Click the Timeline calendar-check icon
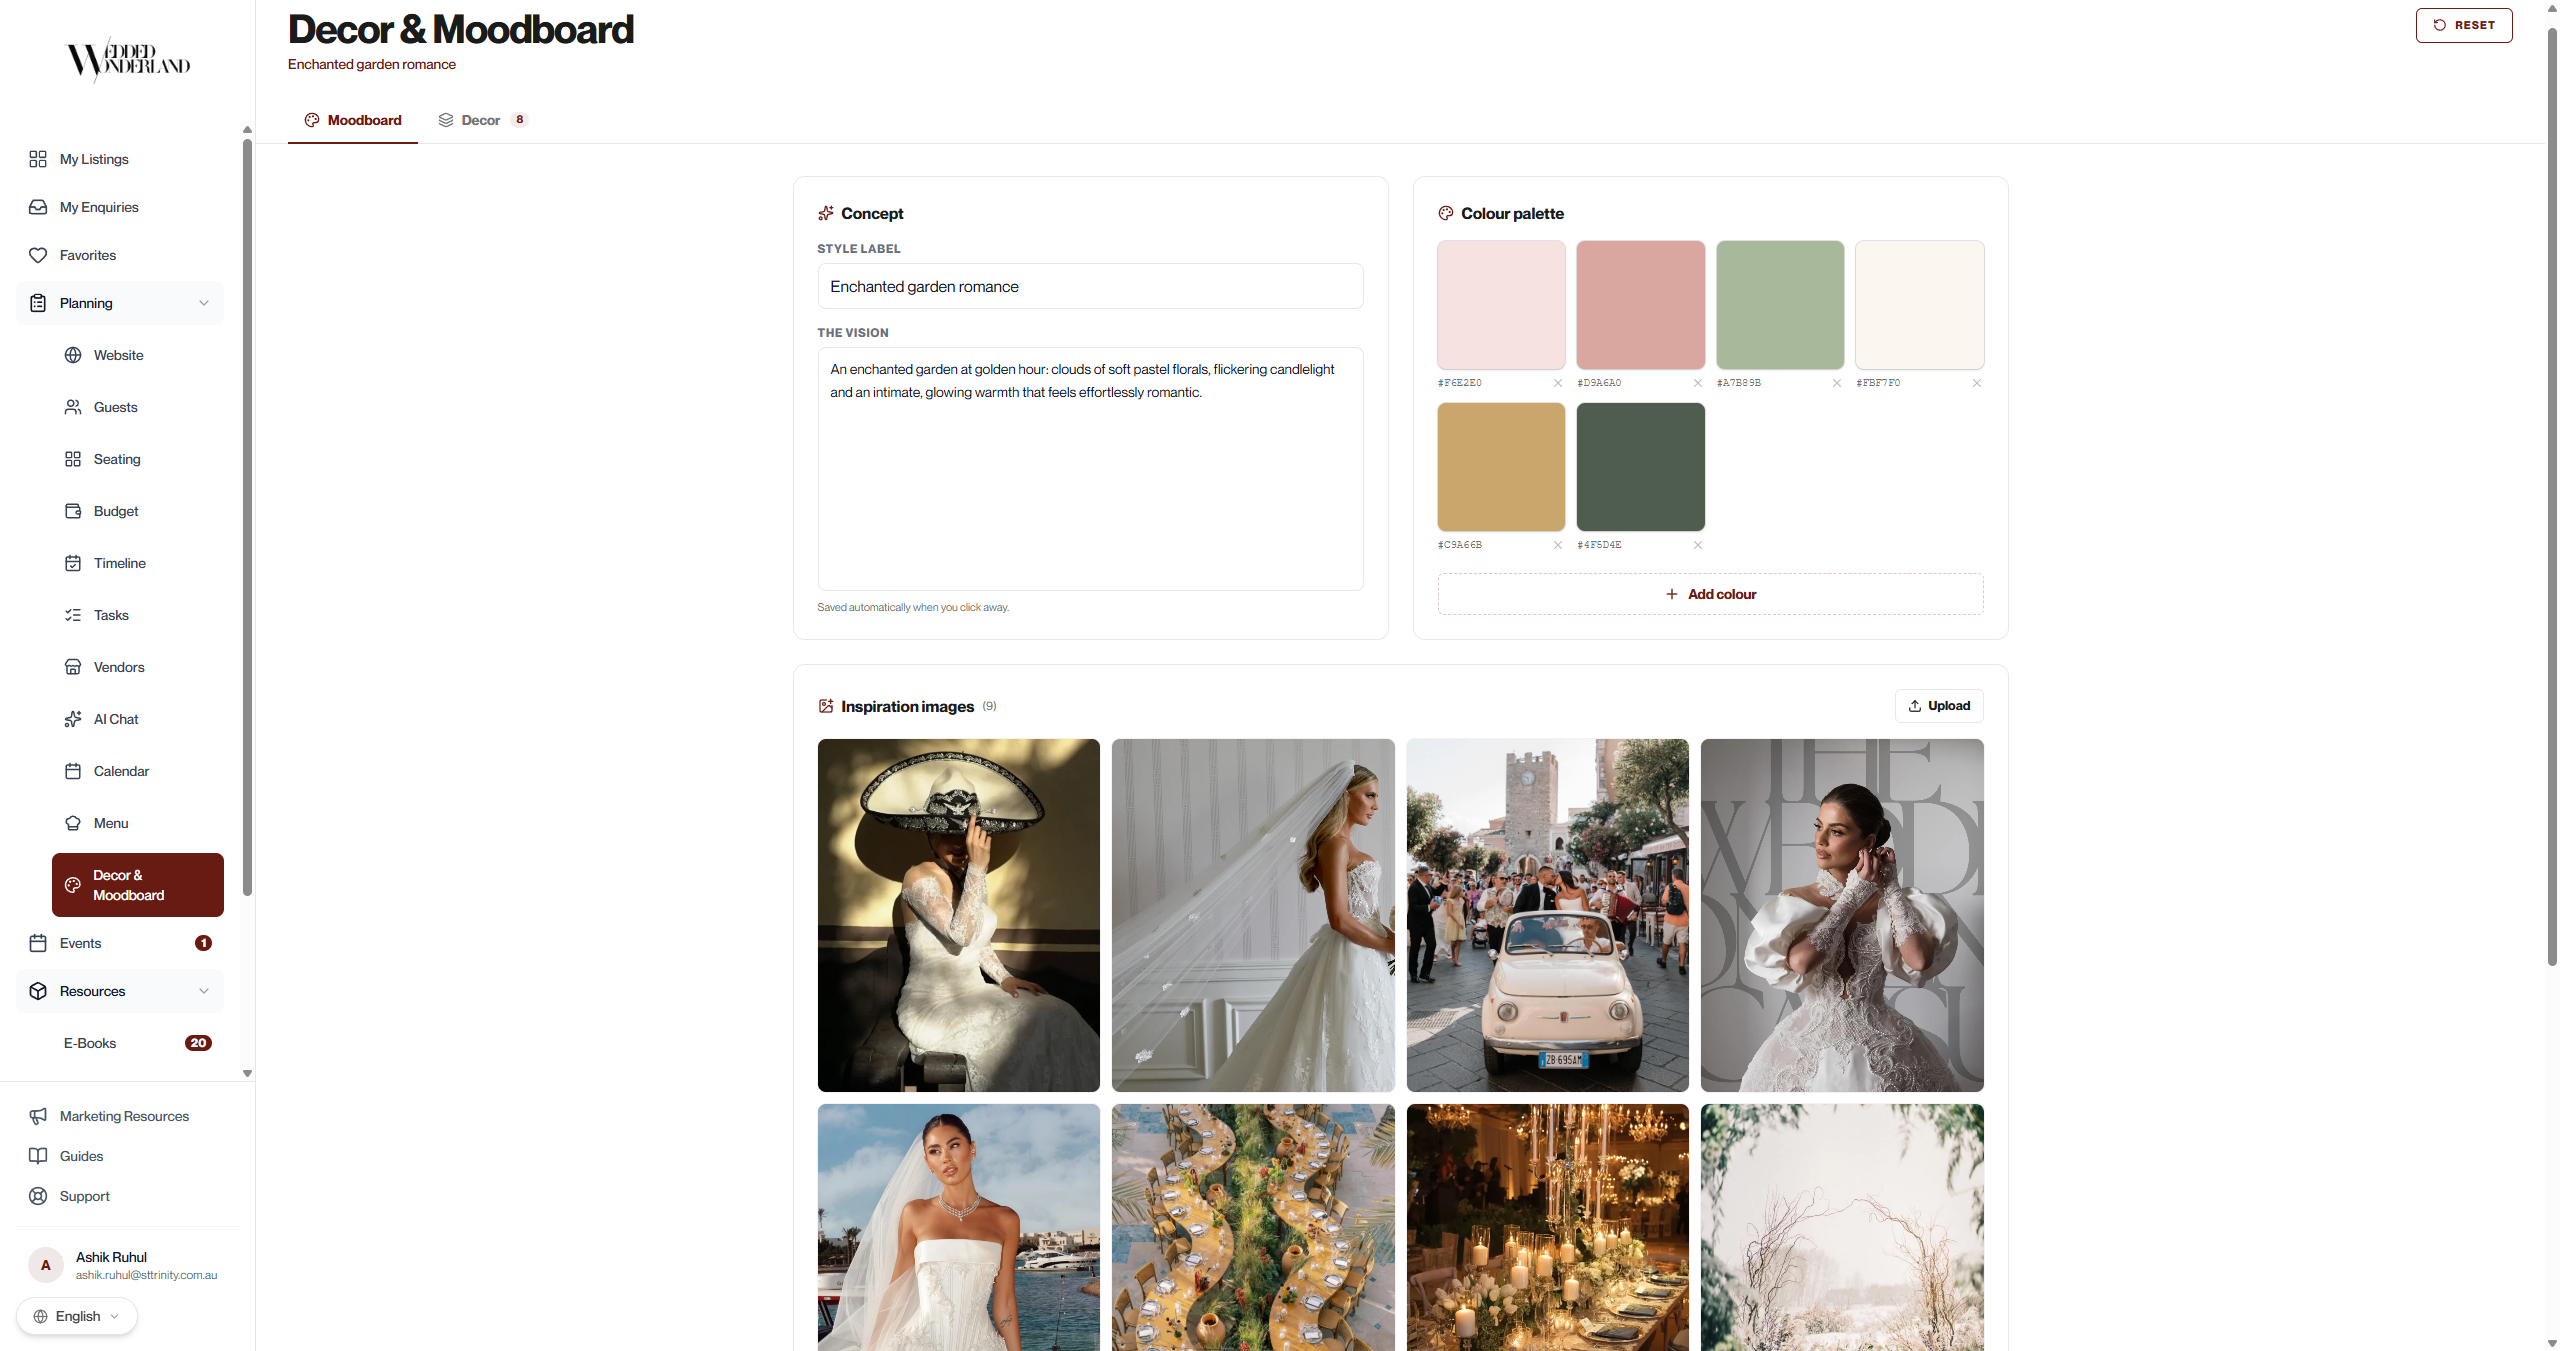This screenshot has width=2560, height=1351. click(73, 563)
